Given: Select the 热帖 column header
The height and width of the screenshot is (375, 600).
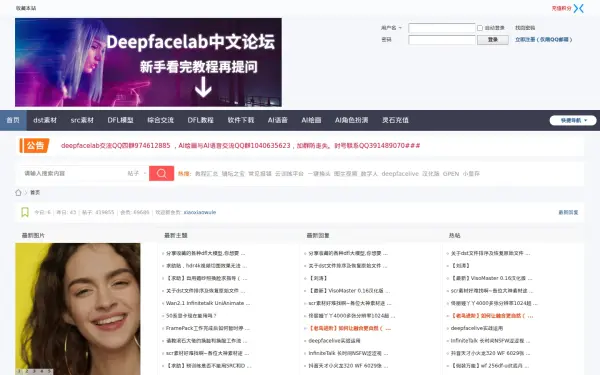Looking at the screenshot, I should (455, 235).
